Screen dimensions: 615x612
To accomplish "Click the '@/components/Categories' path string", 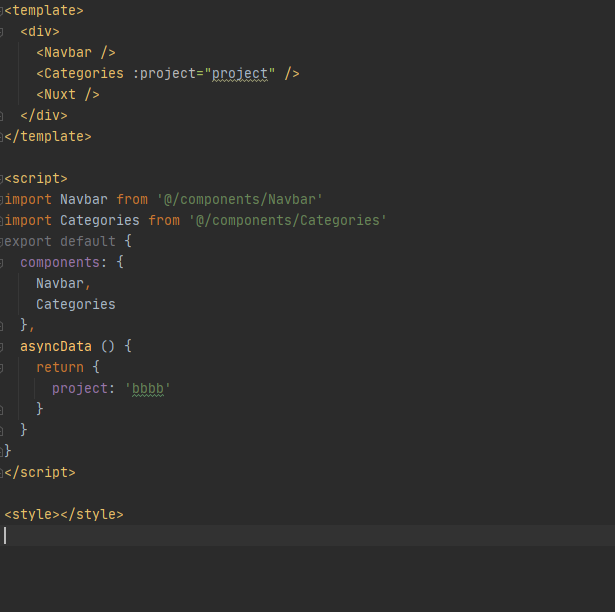I will [287, 220].
